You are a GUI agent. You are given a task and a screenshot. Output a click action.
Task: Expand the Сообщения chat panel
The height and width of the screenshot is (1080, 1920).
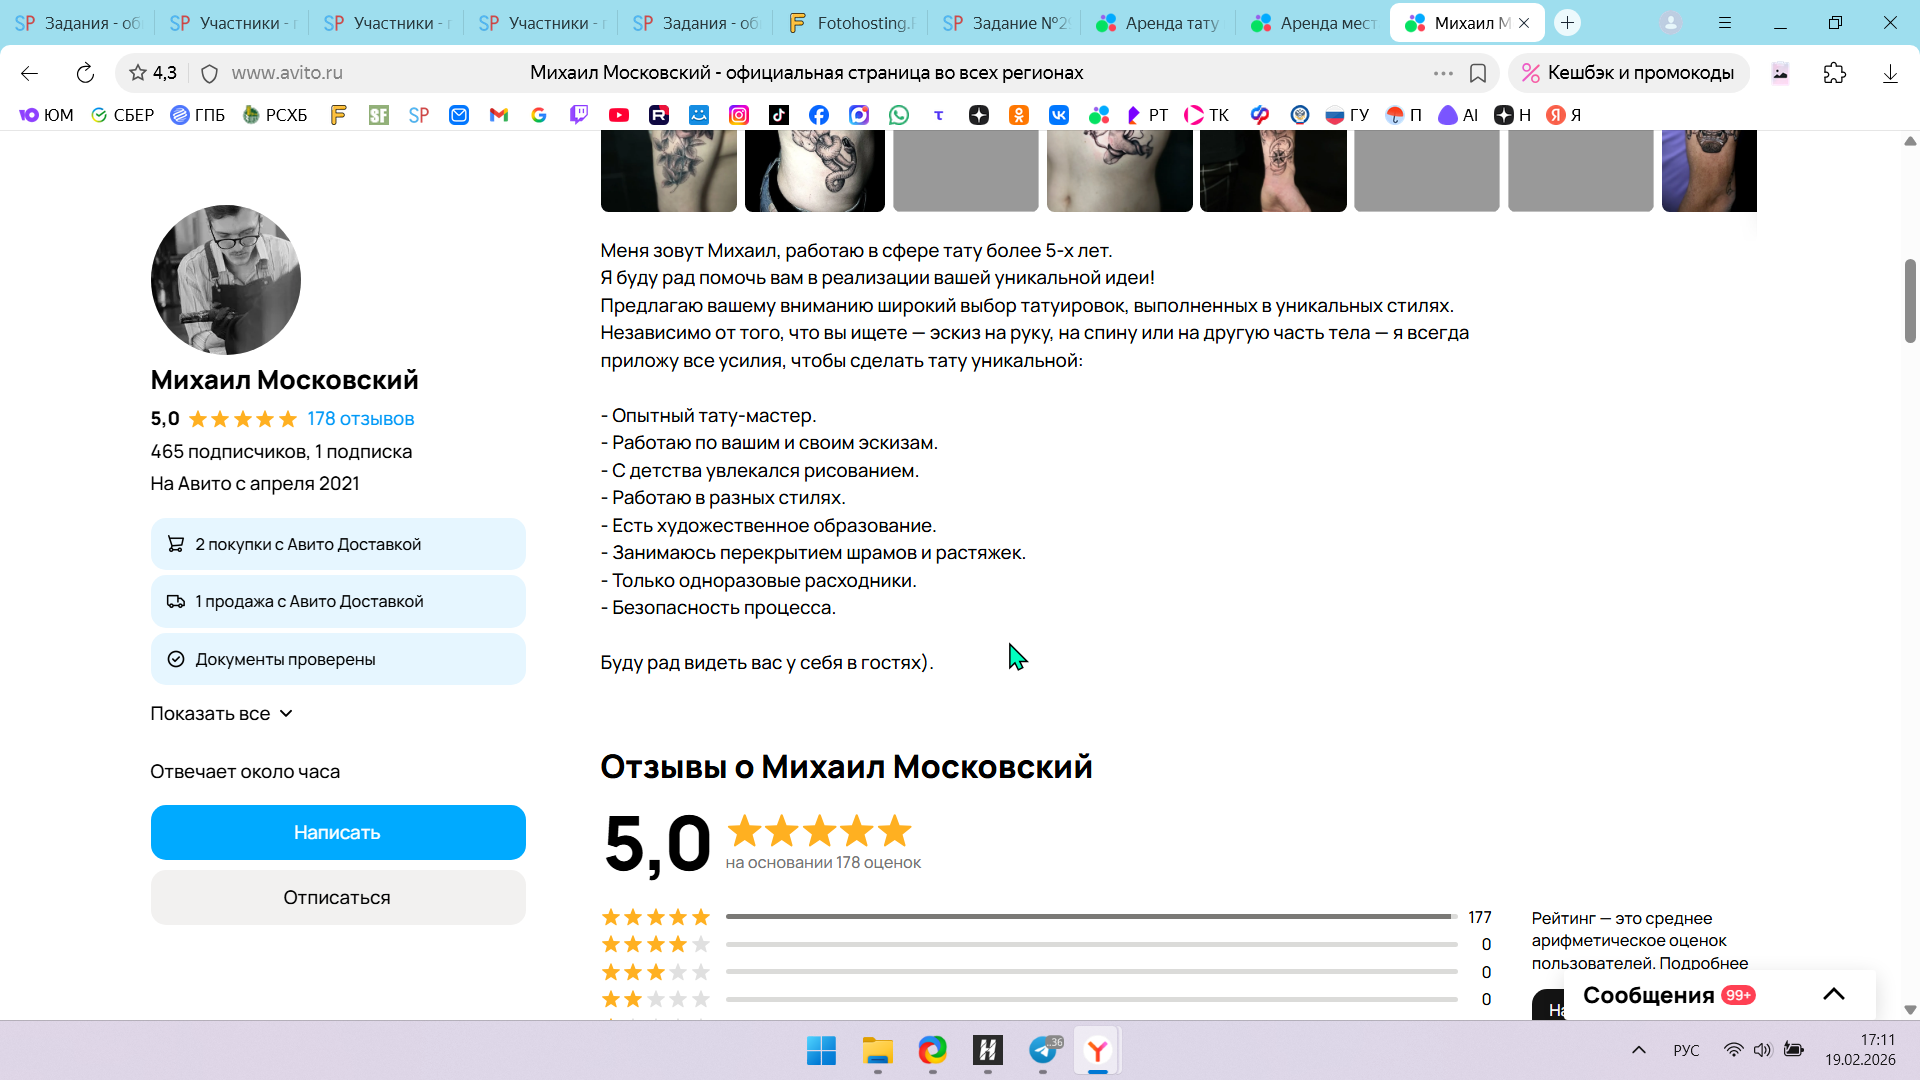tap(1833, 994)
